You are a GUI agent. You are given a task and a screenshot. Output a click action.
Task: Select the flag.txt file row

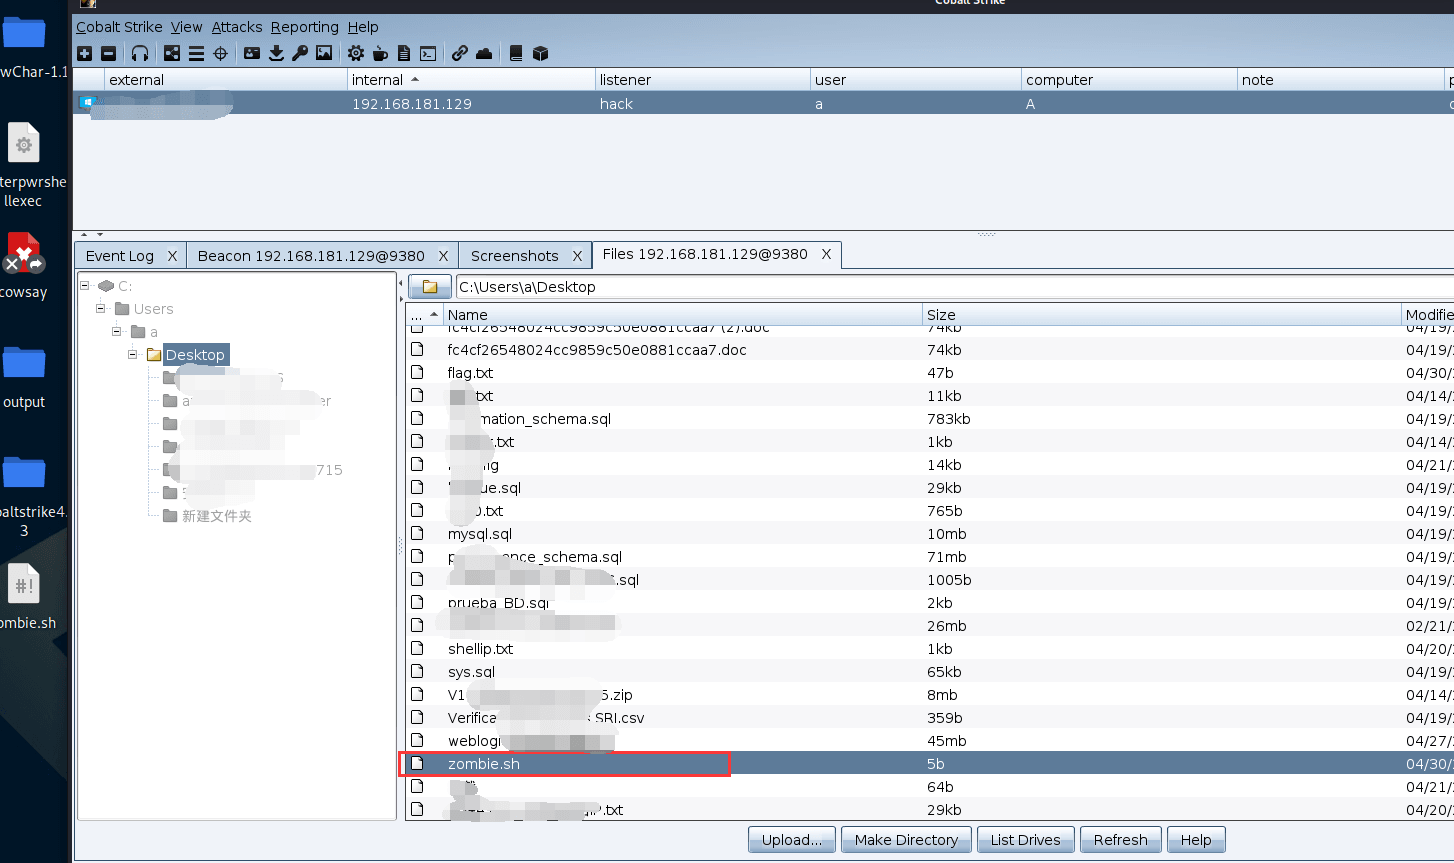(929, 373)
